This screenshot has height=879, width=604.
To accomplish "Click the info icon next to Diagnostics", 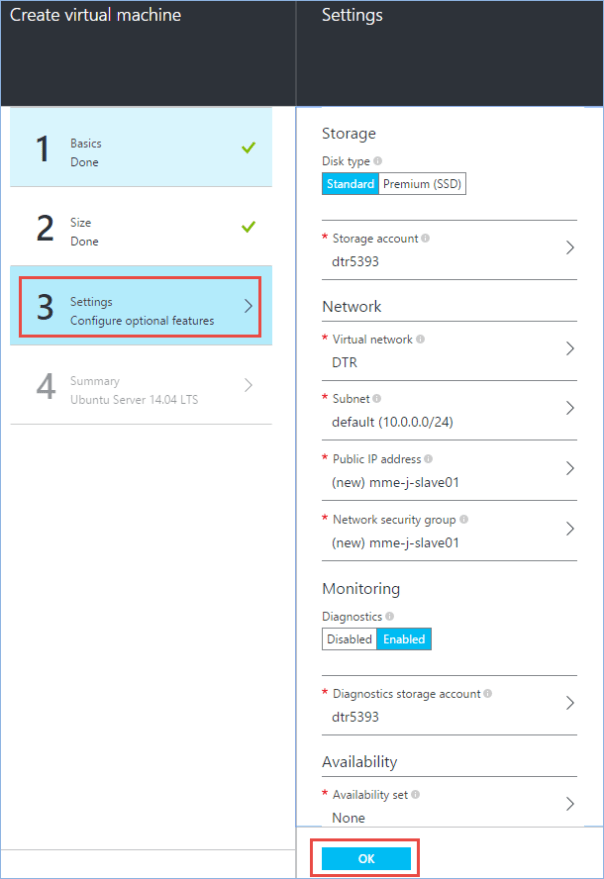I will (390, 617).
